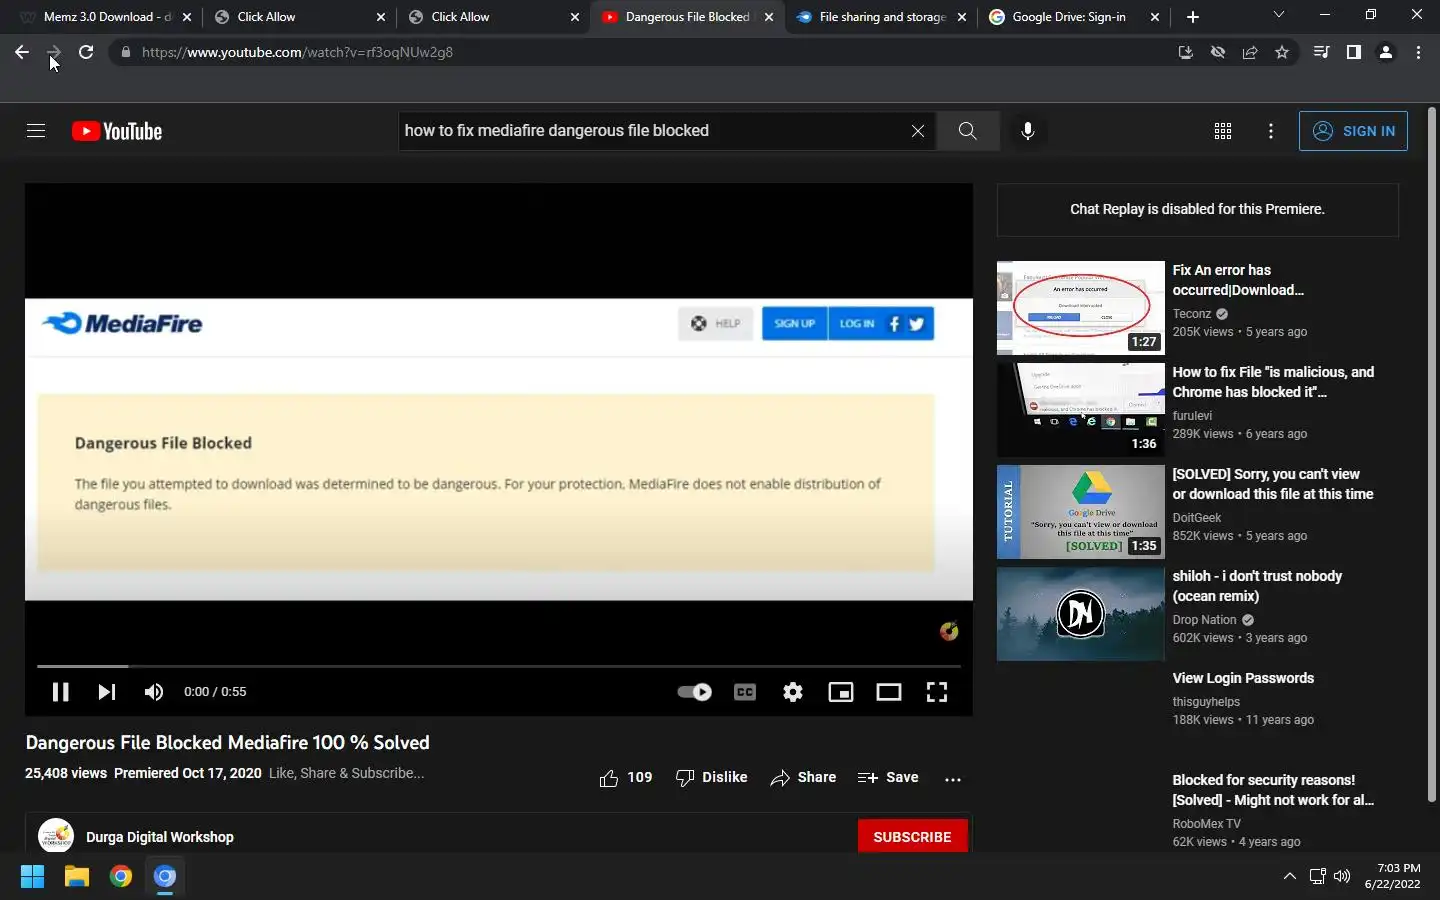Screen dimensions: 1440x900
Task: Open the YouTube guide hamburger menu
Action: click(36, 131)
